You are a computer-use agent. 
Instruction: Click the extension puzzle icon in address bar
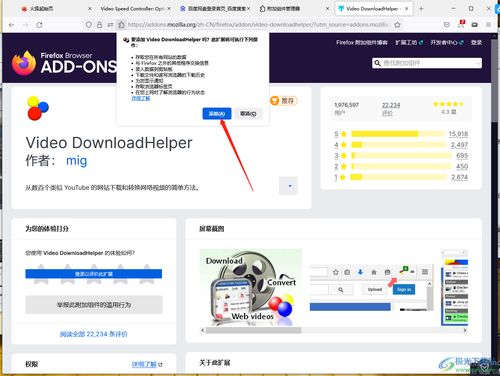[121, 25]
